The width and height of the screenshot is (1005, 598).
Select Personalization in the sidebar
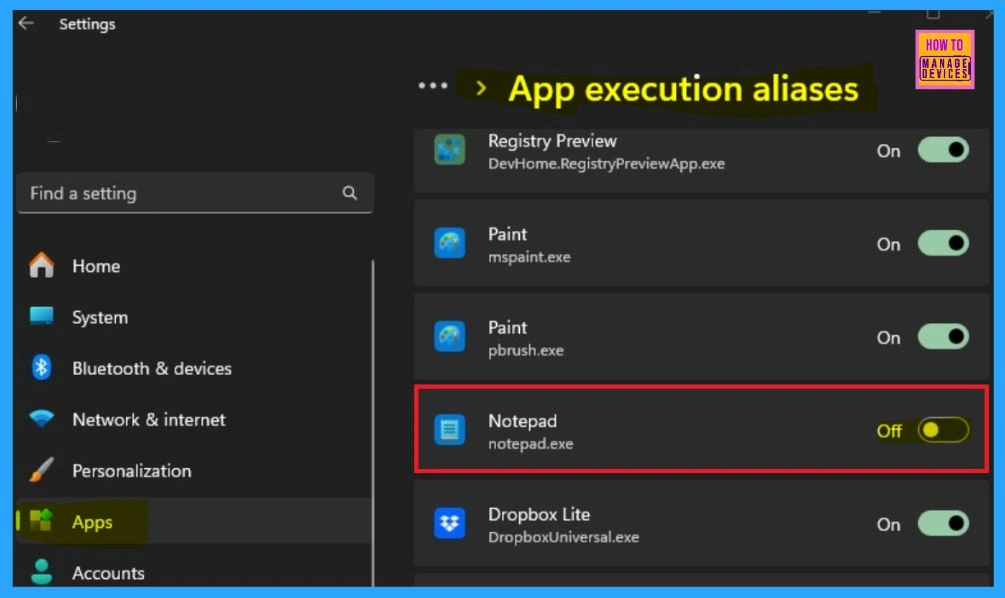point(192,470)
